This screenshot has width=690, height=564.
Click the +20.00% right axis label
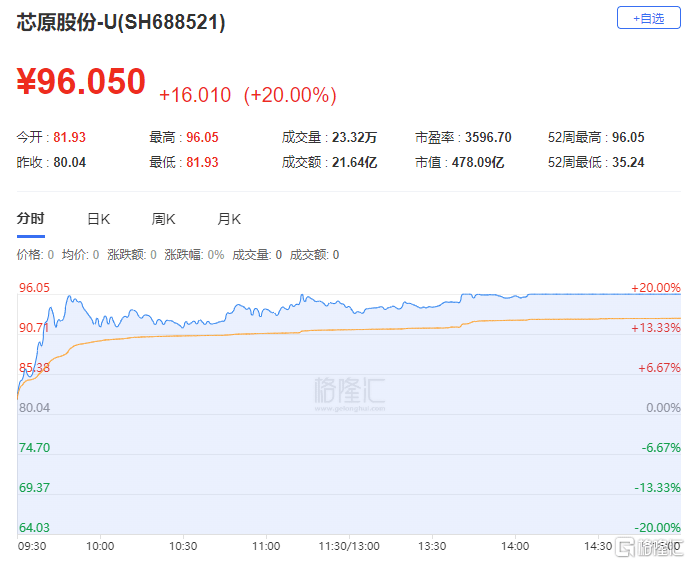point(656,288)
